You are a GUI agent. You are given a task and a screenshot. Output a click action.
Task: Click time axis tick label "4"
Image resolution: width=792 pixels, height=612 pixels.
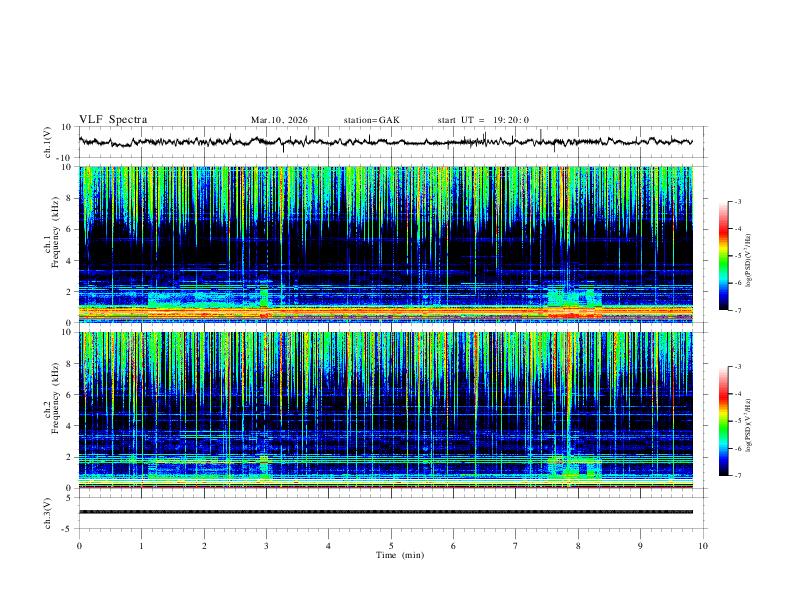(x=329, y=546)
